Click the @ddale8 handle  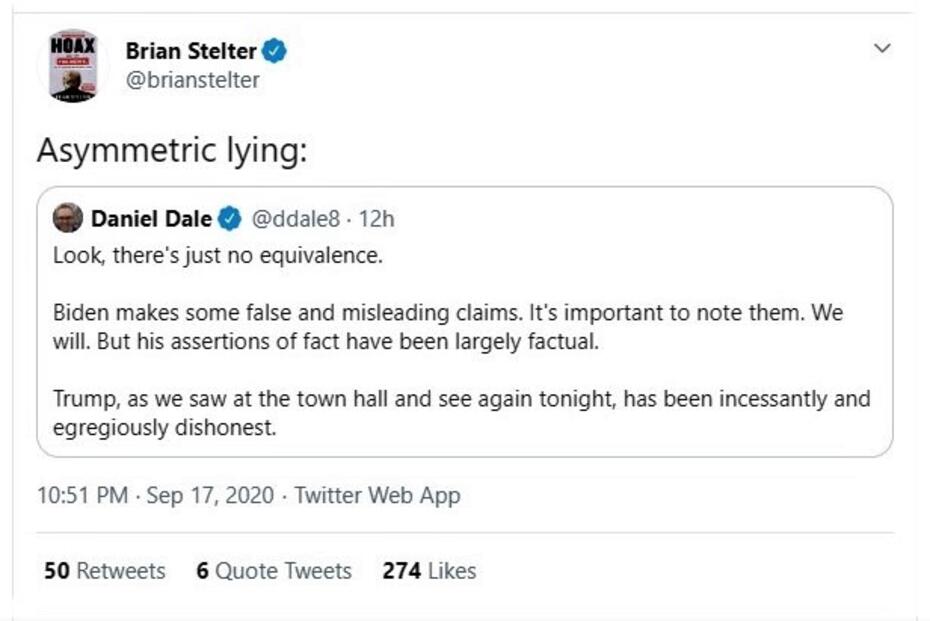point(296,218)
